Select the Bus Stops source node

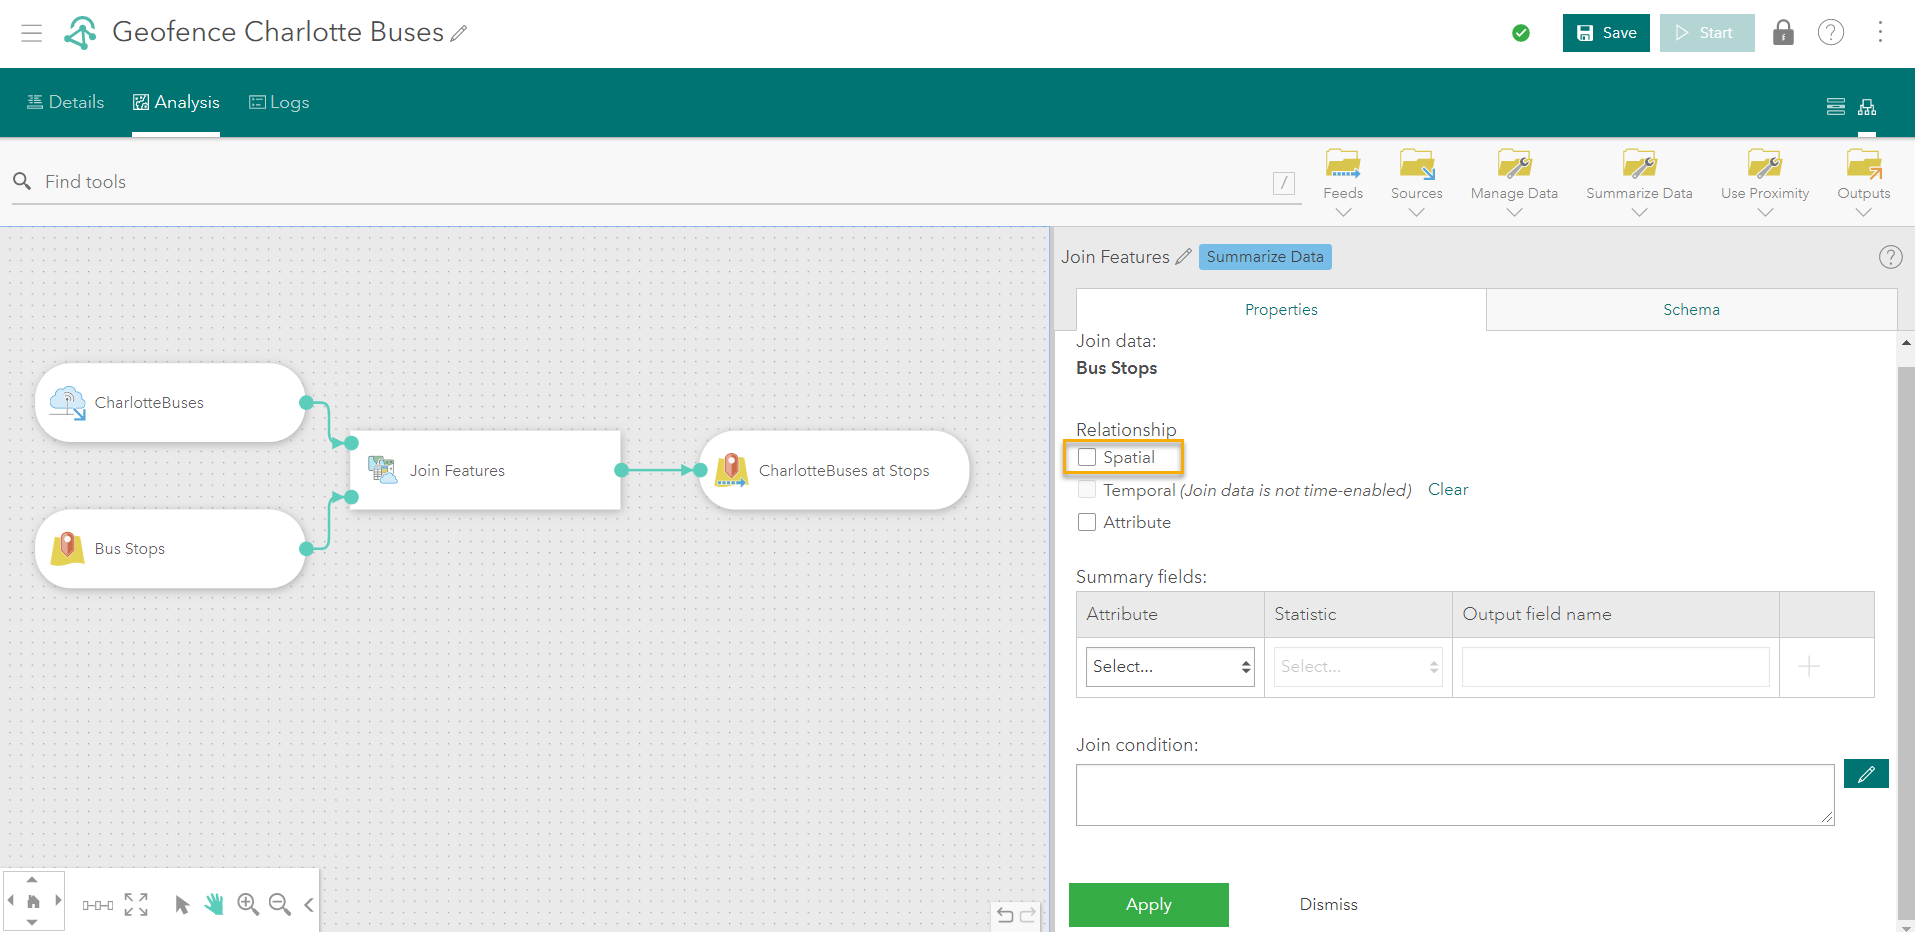(170, 548)
